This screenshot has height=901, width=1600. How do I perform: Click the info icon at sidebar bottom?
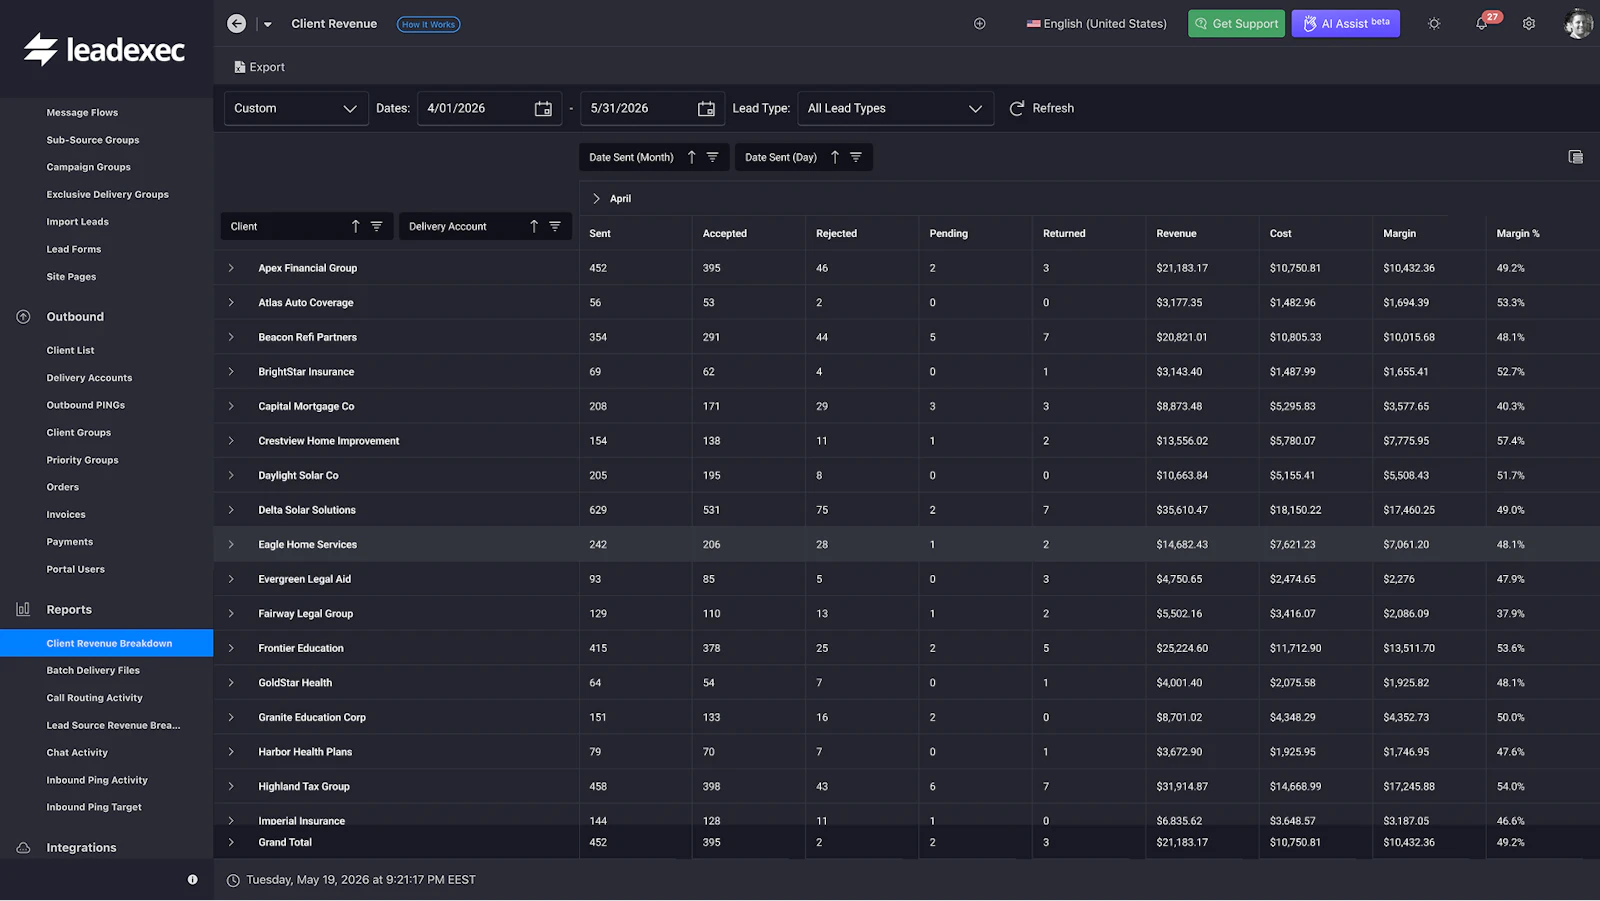coord(193,880)
